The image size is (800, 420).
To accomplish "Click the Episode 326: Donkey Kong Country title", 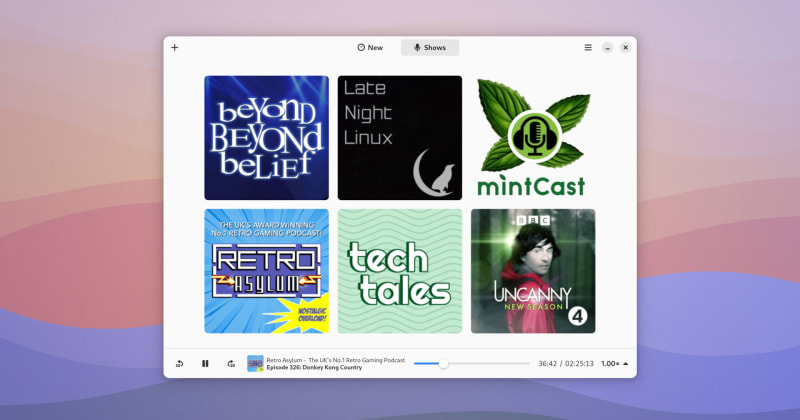I will 314,368.
